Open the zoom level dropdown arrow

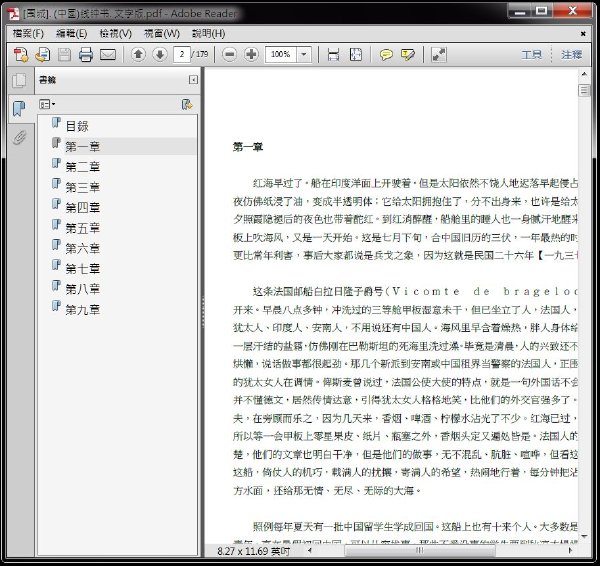(304, 54)
